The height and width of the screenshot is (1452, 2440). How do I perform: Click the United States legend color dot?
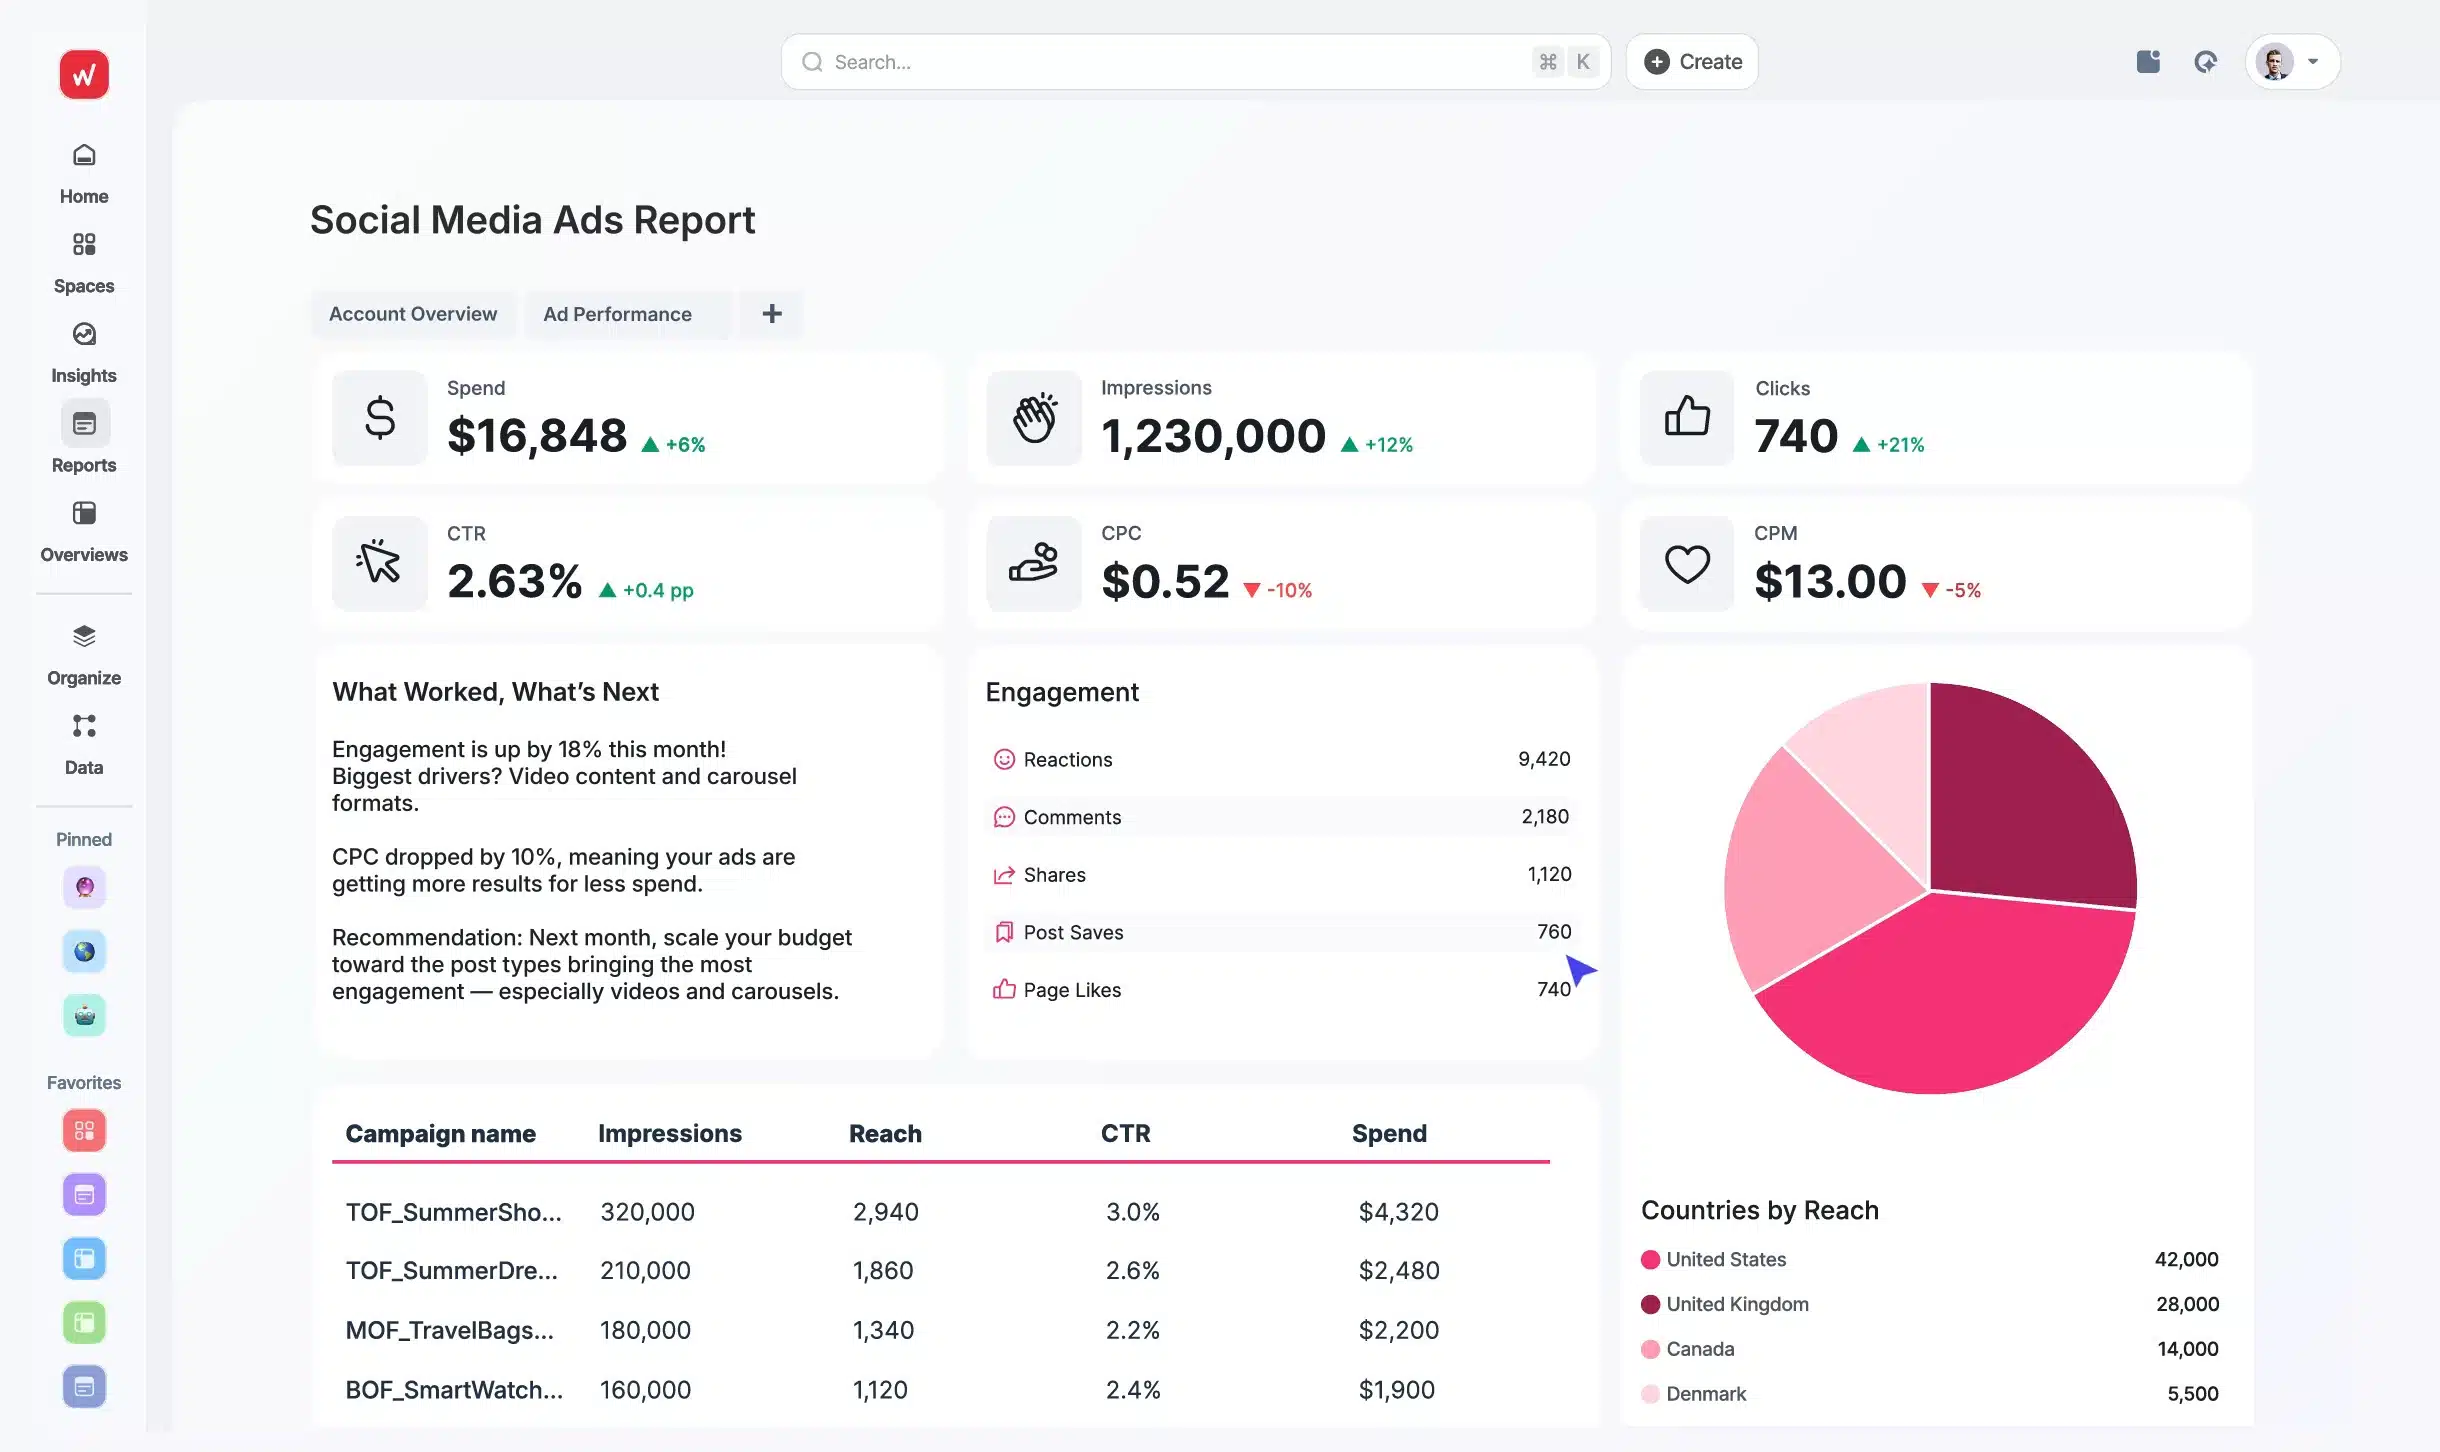[x=1650, y=1259]
